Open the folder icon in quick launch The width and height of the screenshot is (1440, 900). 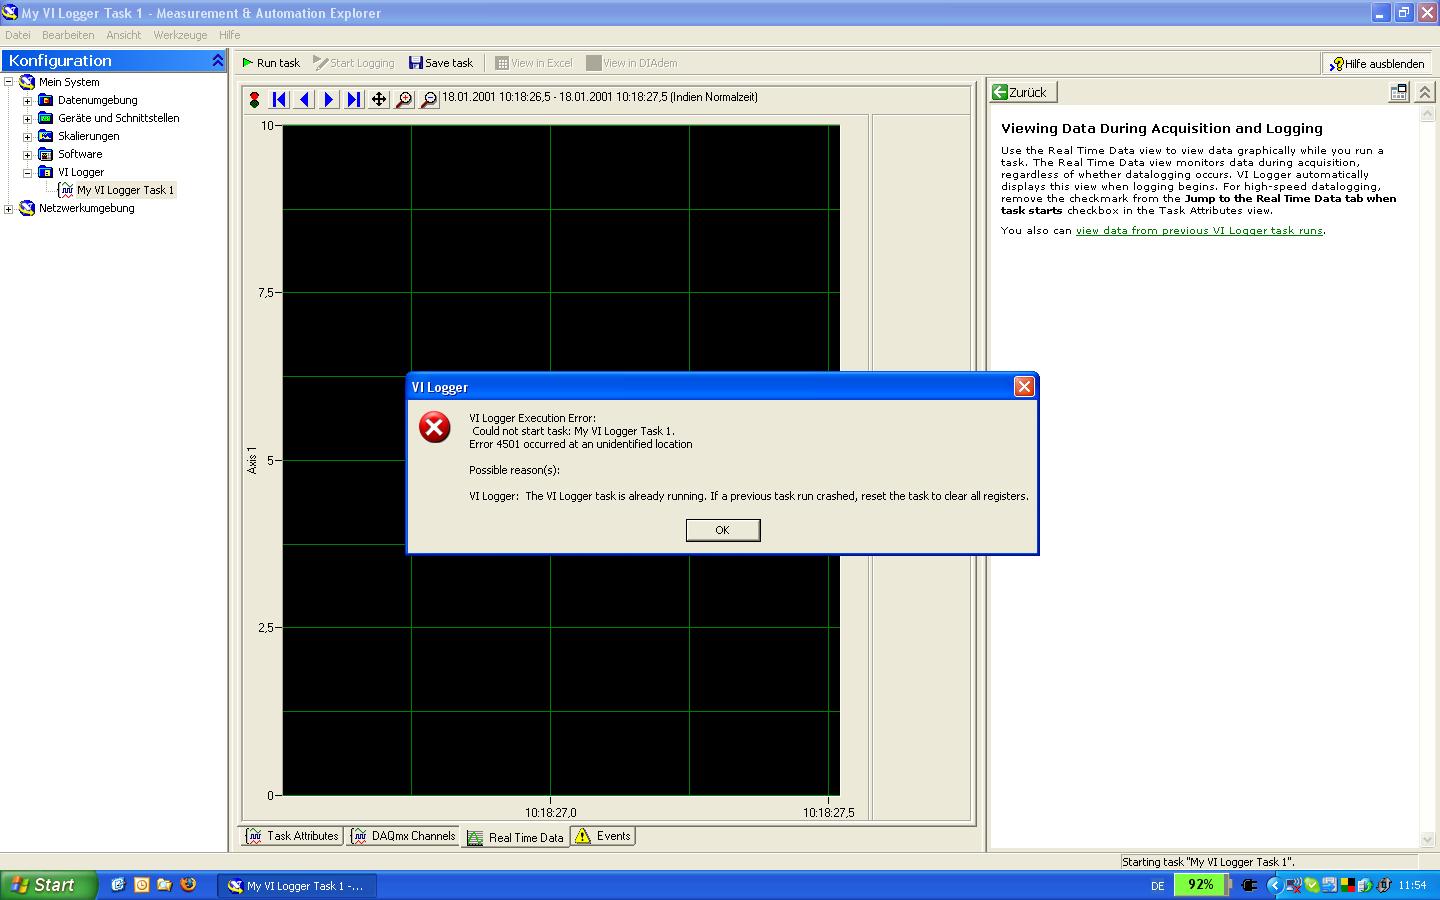coord(164,885)
